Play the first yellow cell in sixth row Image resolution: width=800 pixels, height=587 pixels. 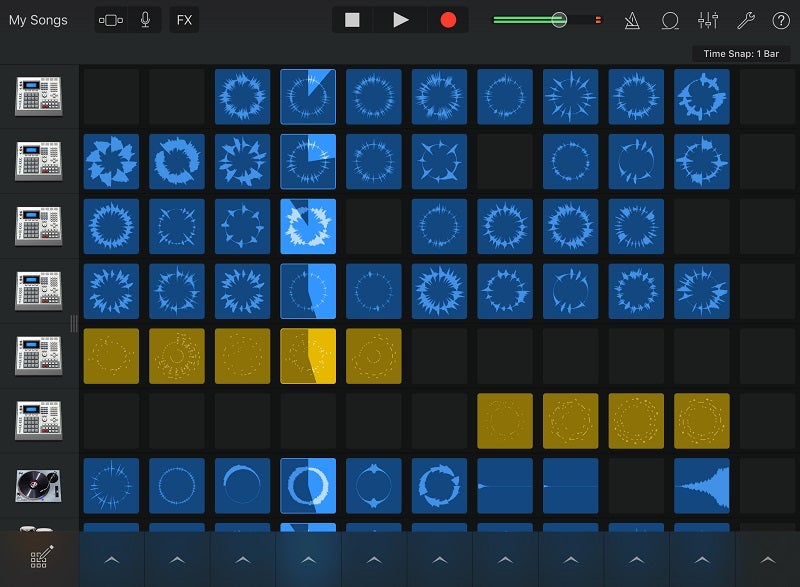coord(505,421)
